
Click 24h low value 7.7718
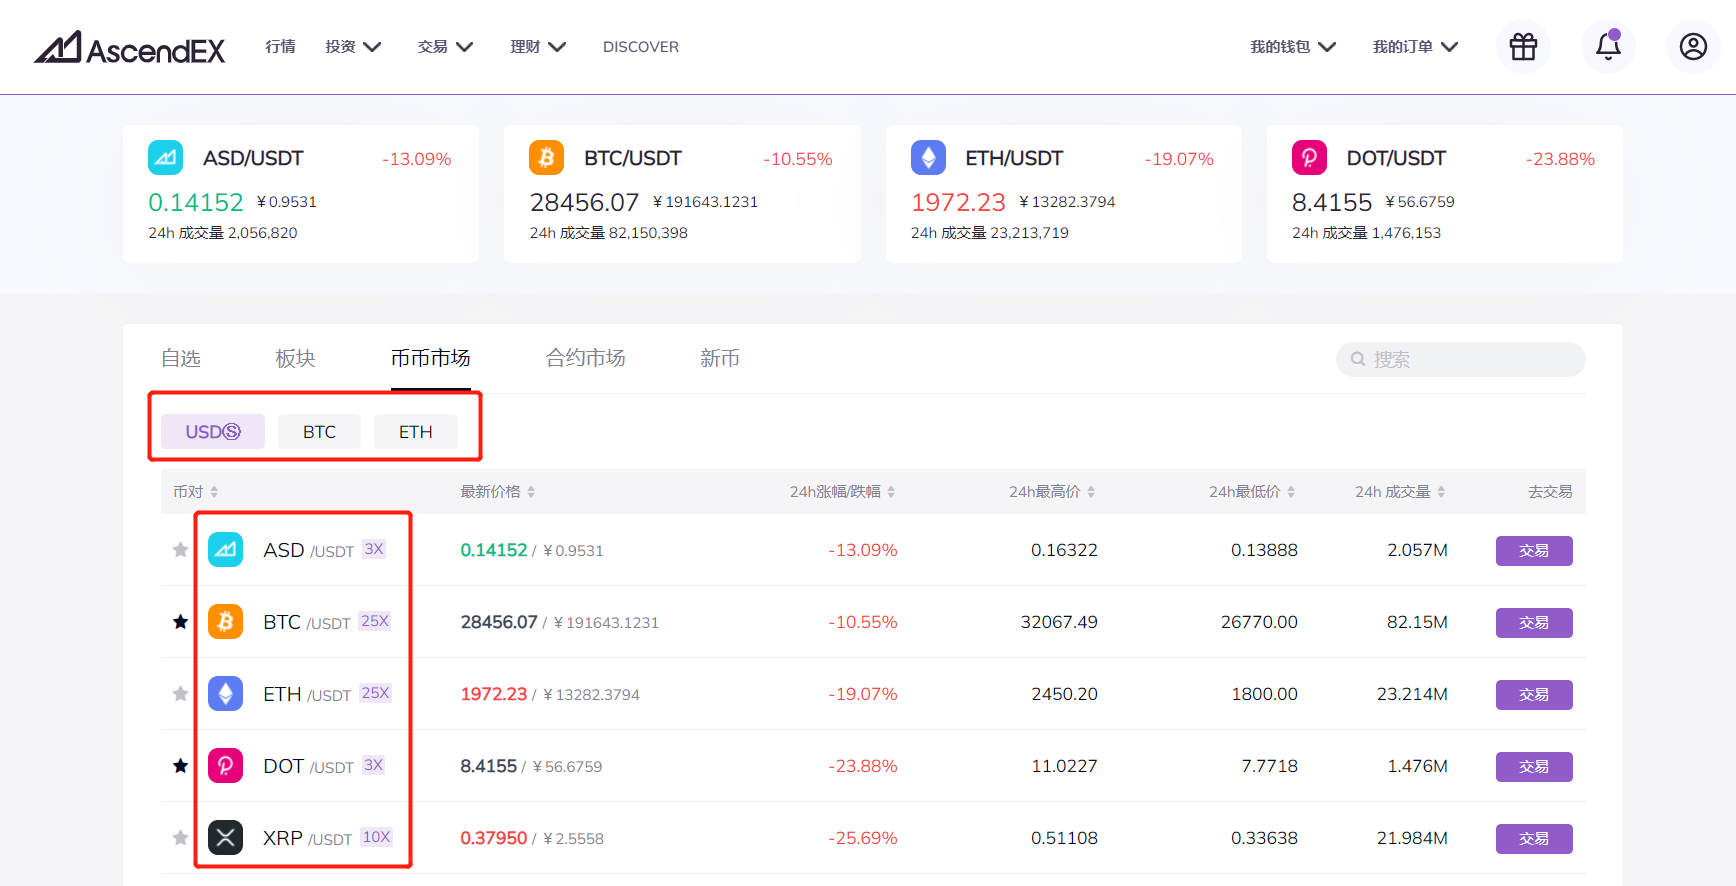1270,766
